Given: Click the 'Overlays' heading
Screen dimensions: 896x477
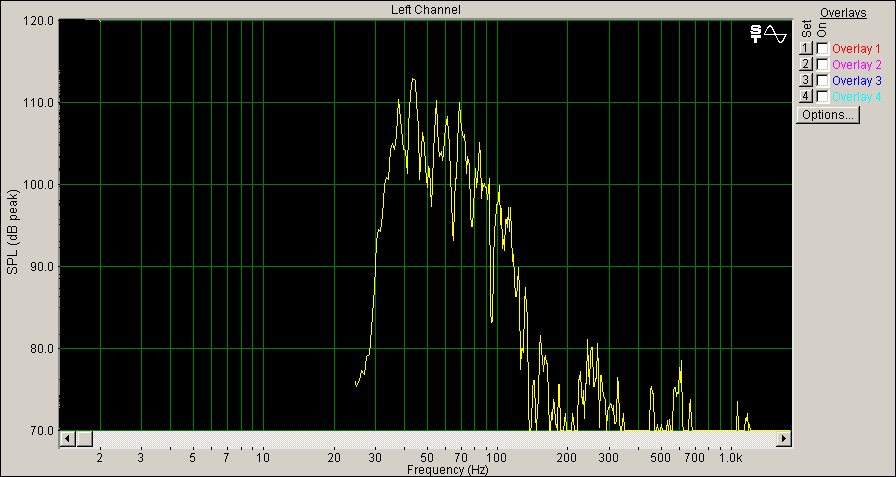Looking at the screenshot, I should pyautogui.click(x=843, y=13).
